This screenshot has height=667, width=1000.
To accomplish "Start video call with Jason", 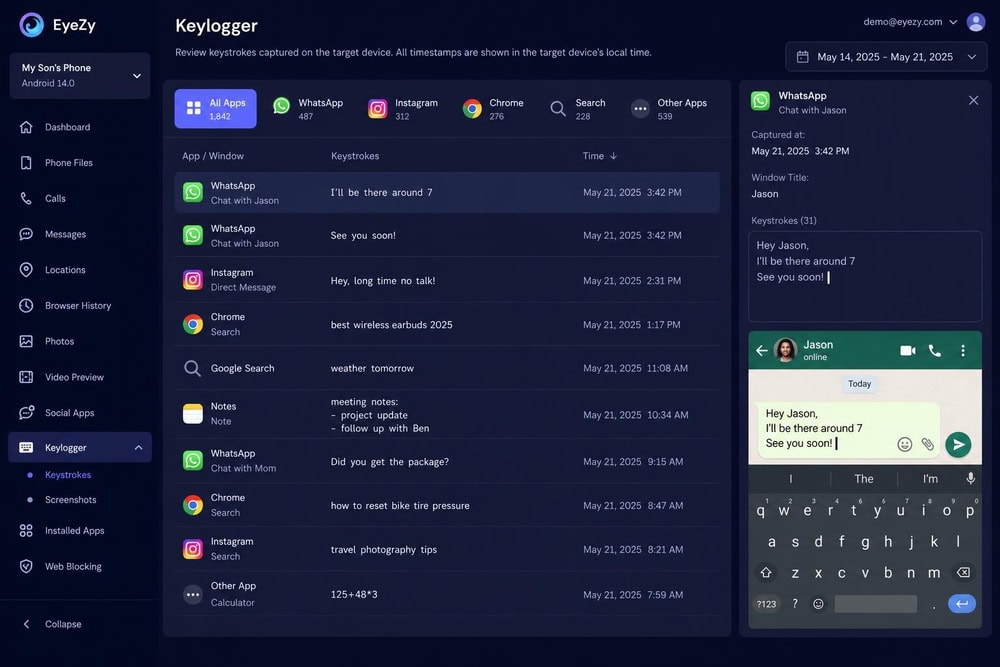I will click(x=908, y=350).
